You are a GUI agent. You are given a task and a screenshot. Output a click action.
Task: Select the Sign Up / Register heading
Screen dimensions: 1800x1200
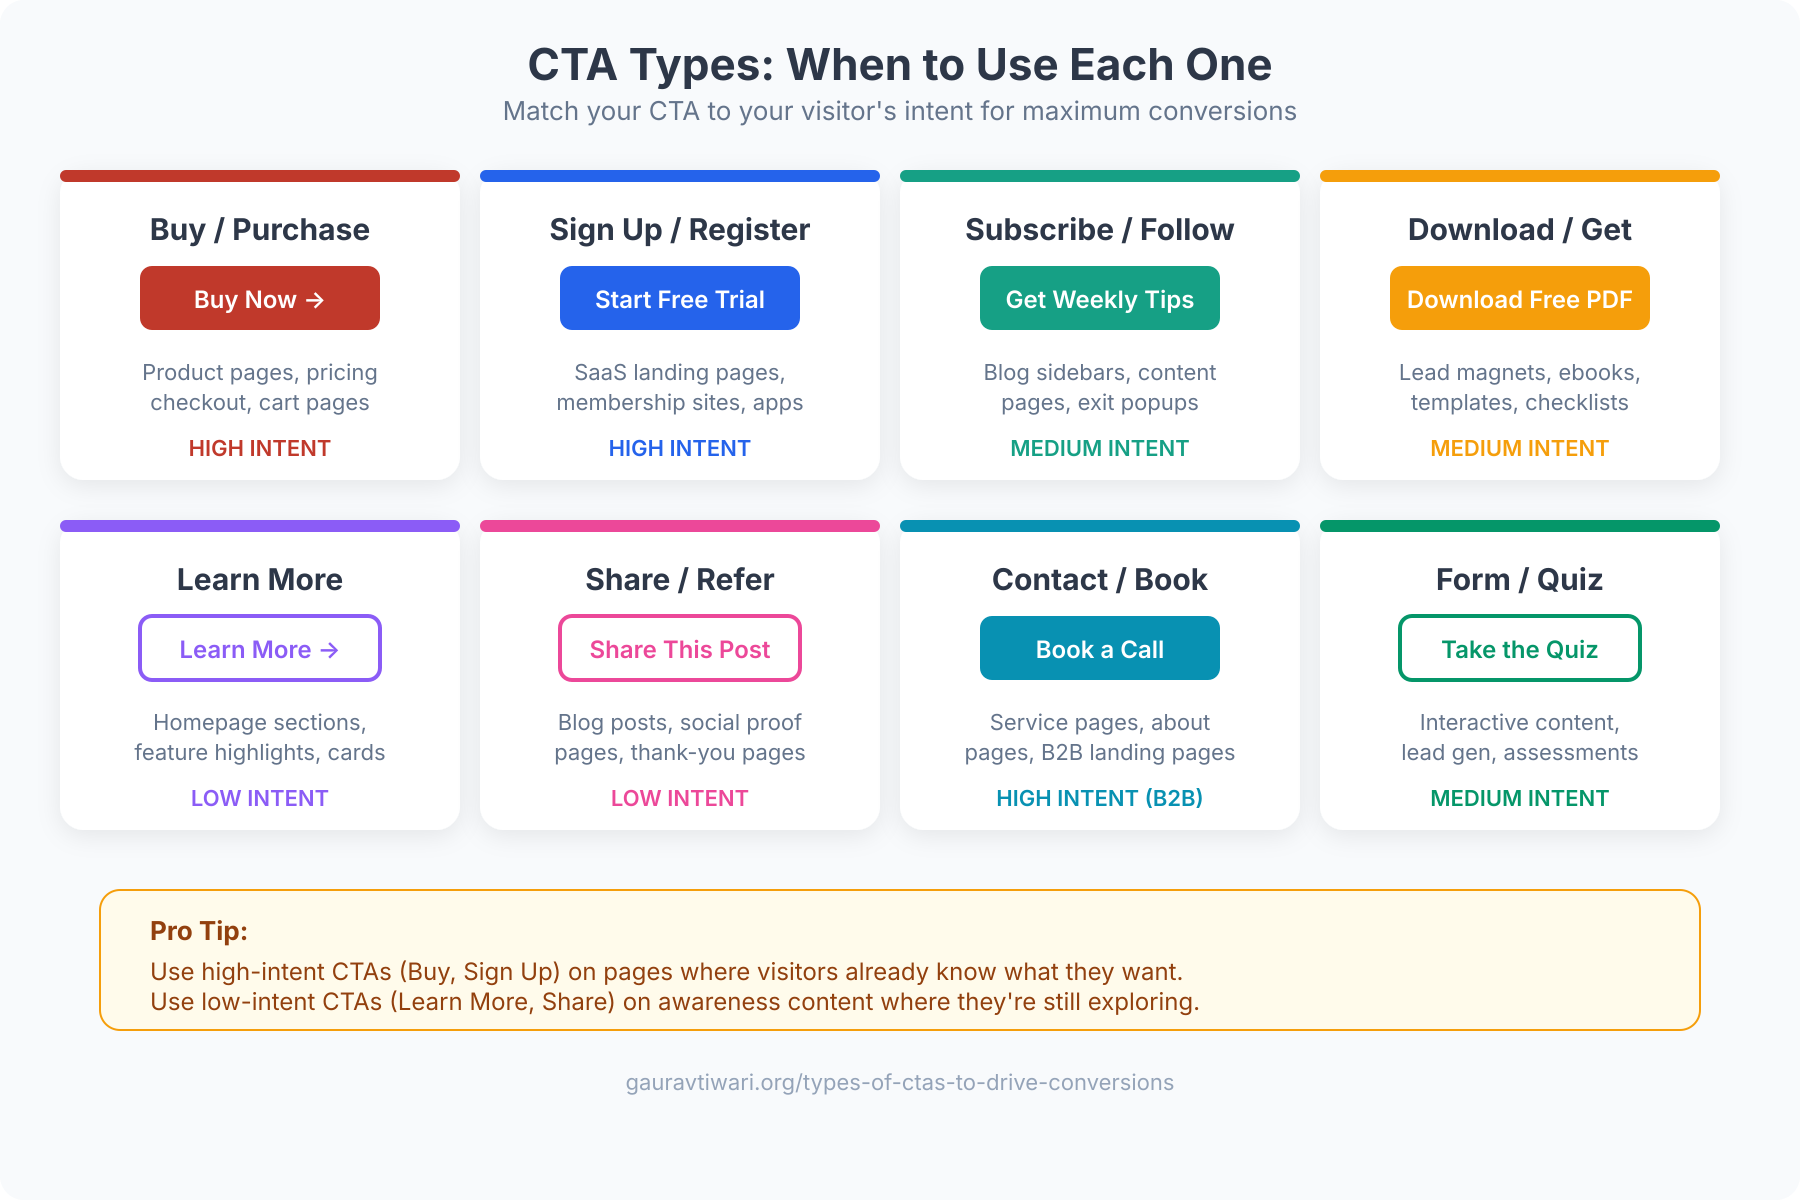[x=680, y=229]
